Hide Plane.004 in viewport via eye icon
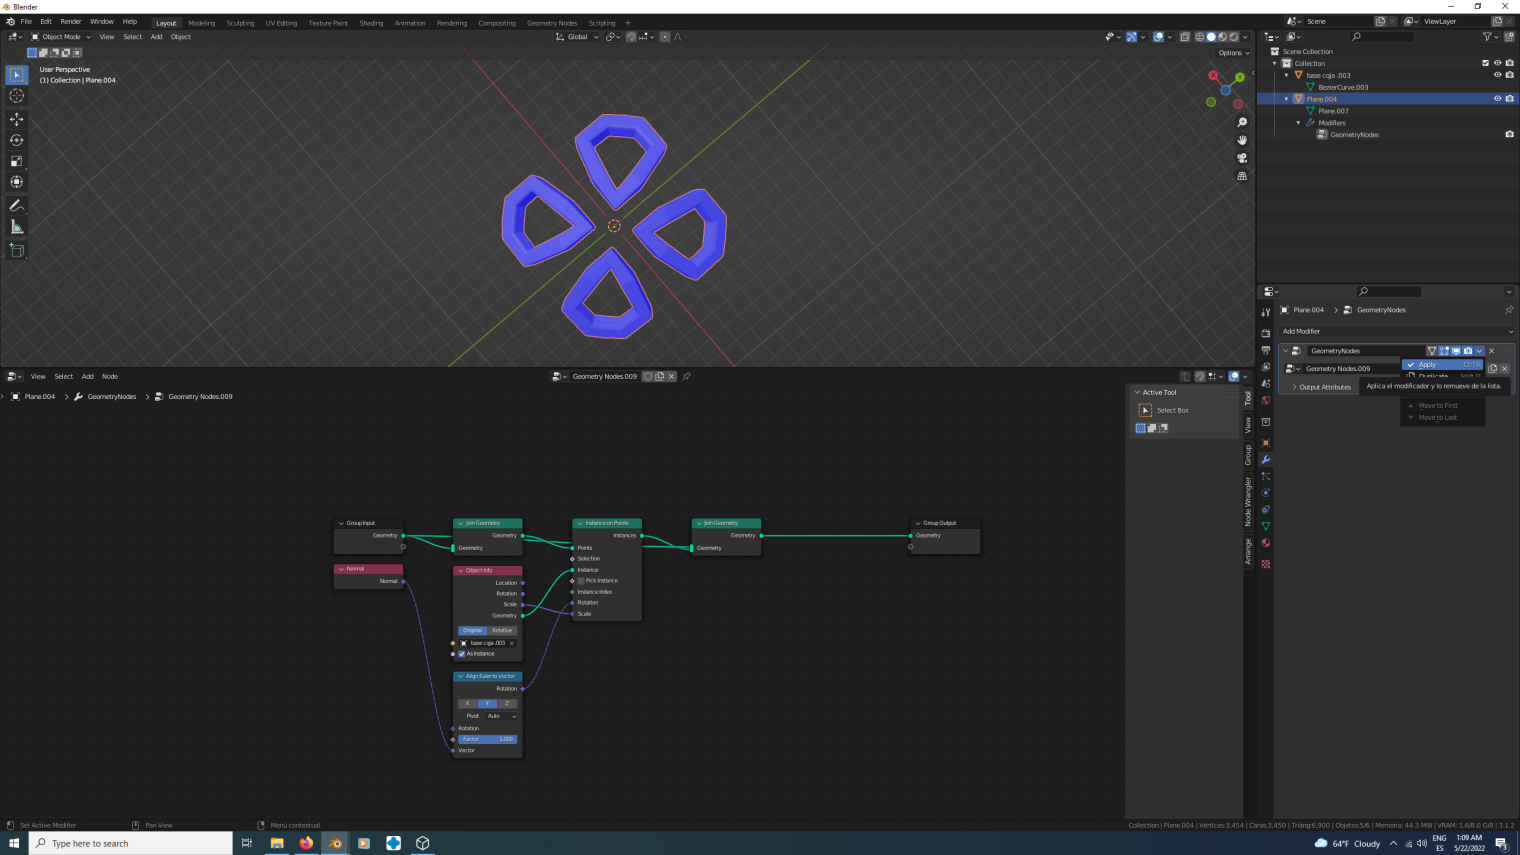 [1497, 99]
